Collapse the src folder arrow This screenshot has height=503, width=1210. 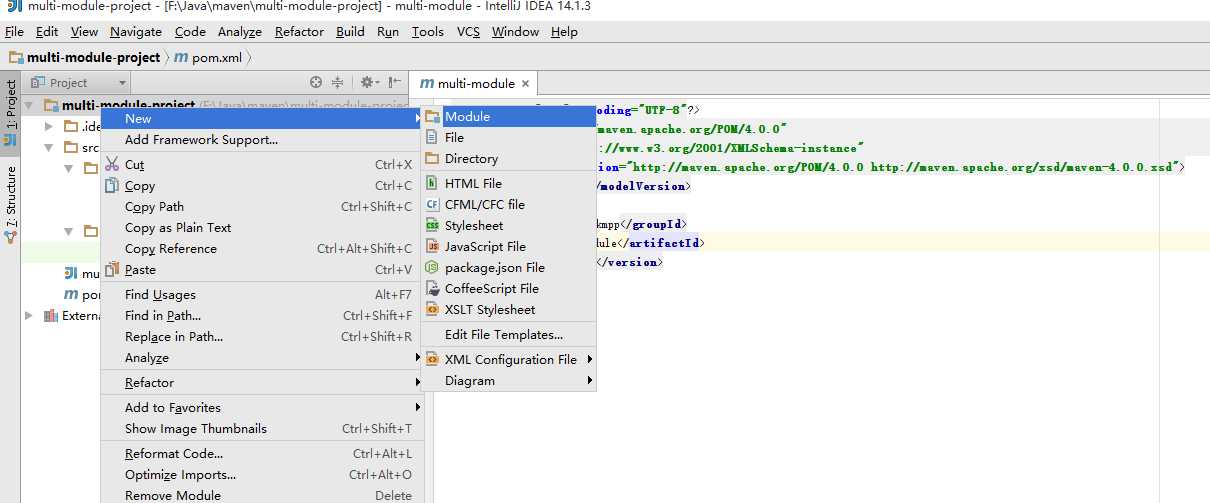[x=49, y=147]
